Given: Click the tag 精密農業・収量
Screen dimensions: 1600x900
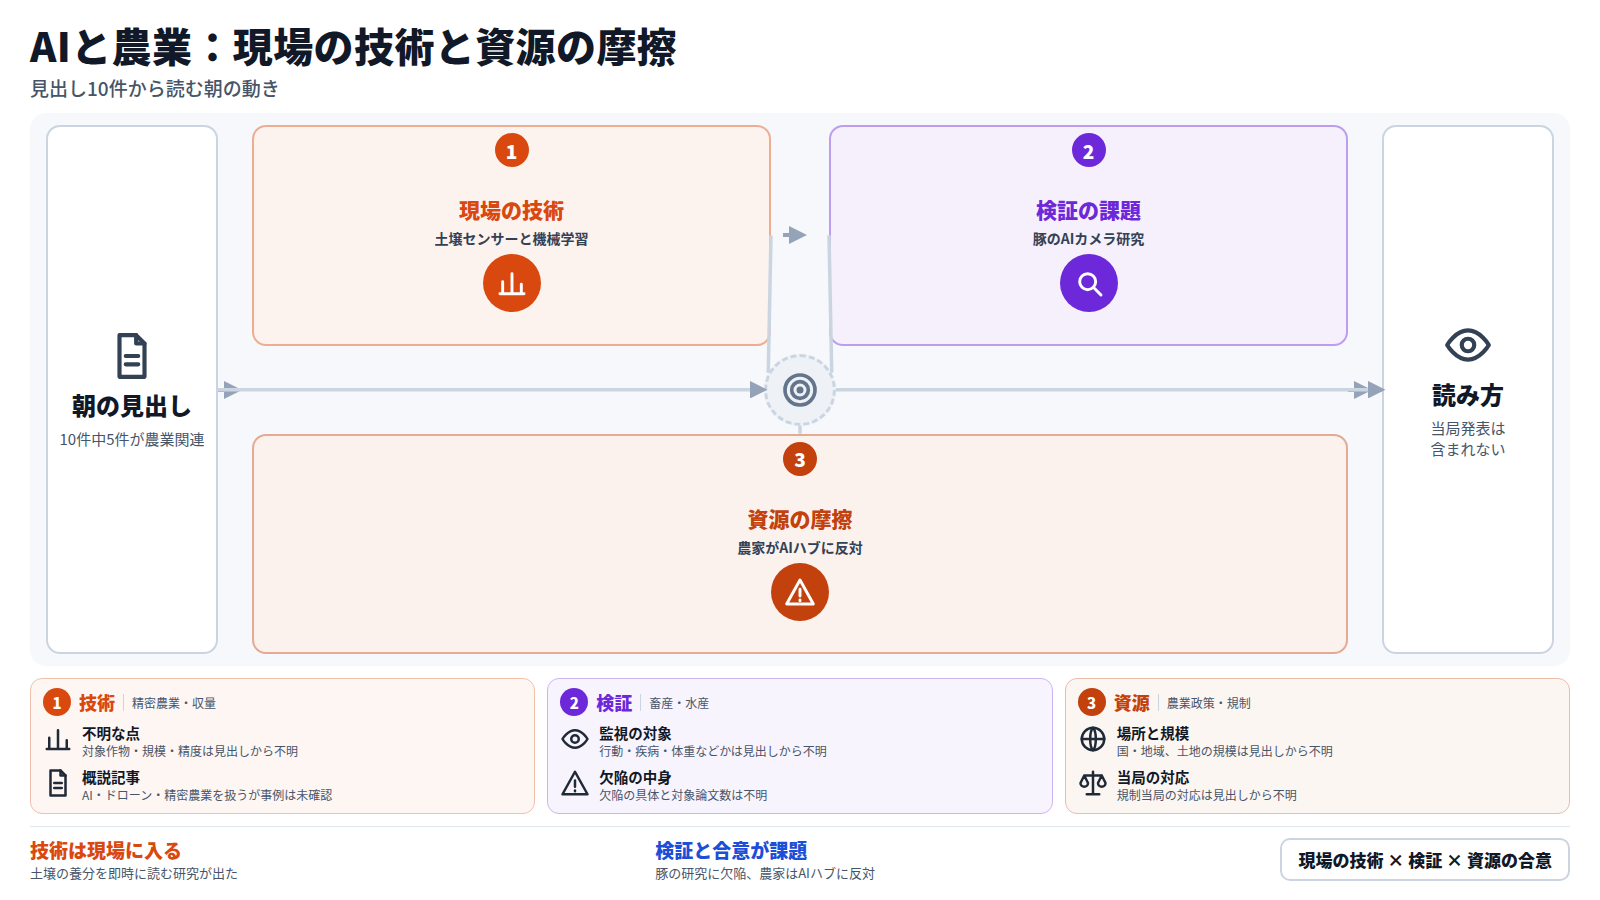Looking at the screenshot, I should 174,704.
